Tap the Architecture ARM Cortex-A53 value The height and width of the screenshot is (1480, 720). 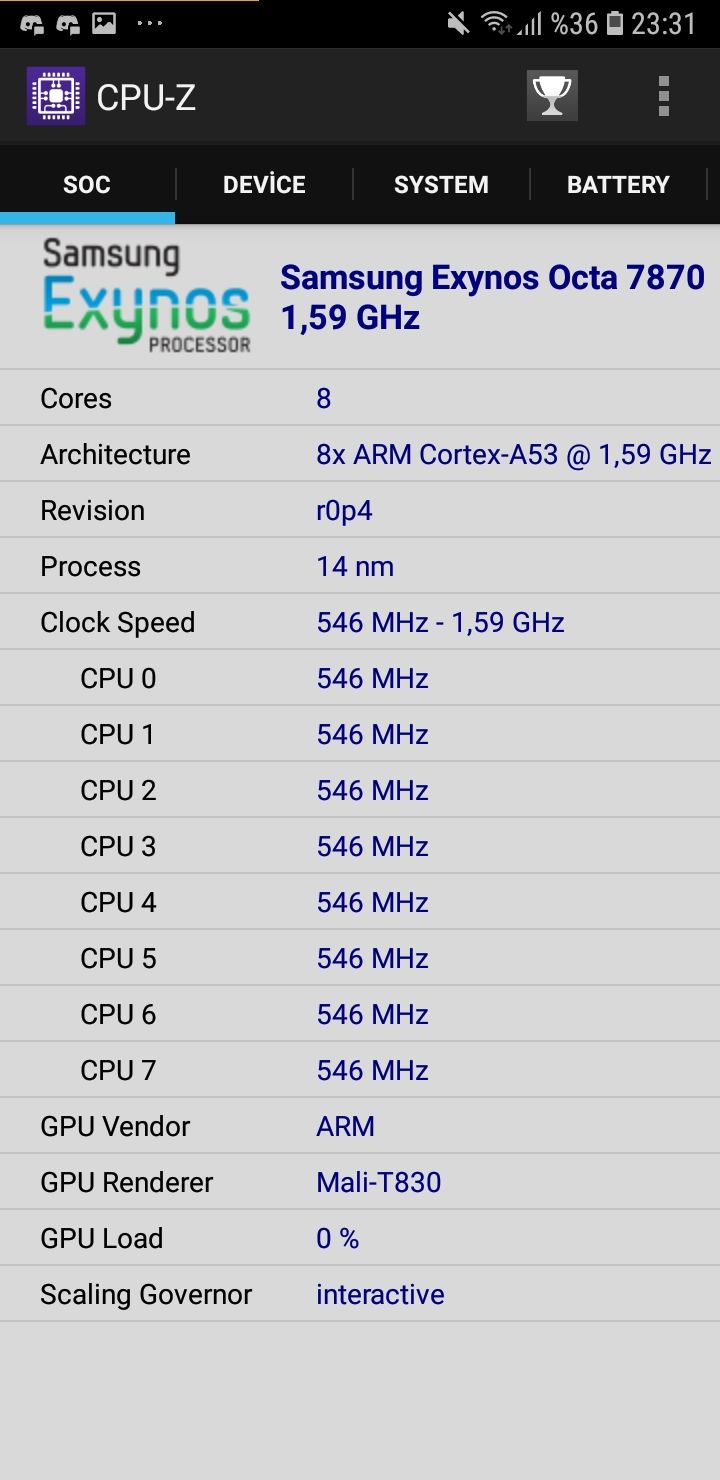click(513, 454)
